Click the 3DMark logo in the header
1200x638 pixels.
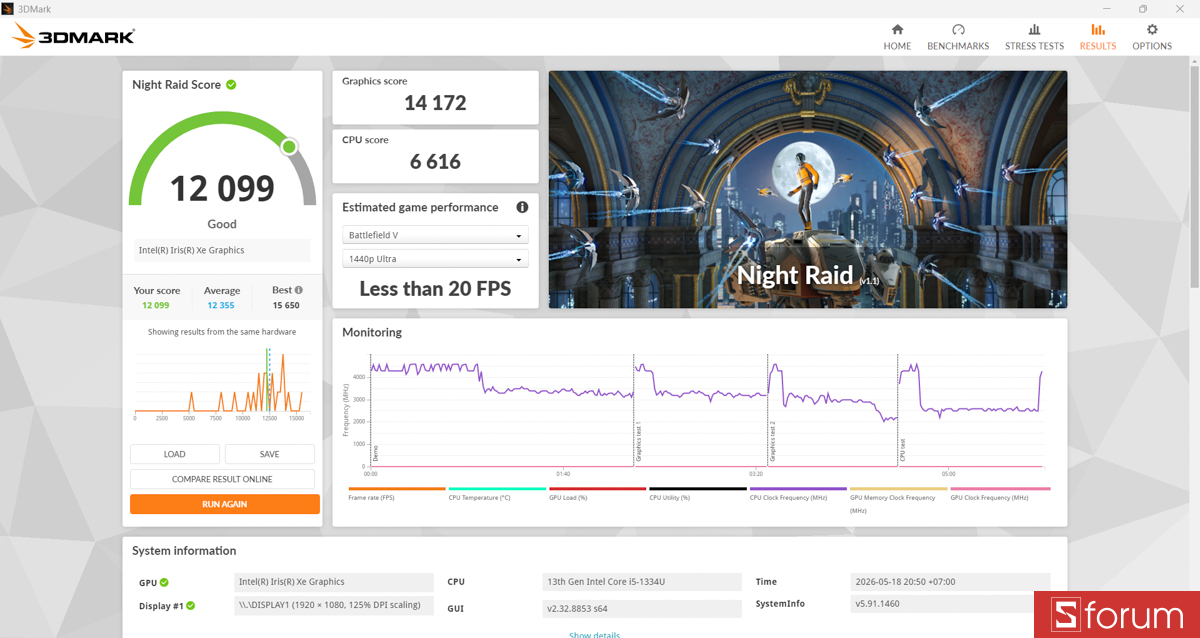(x=73, y=38)
